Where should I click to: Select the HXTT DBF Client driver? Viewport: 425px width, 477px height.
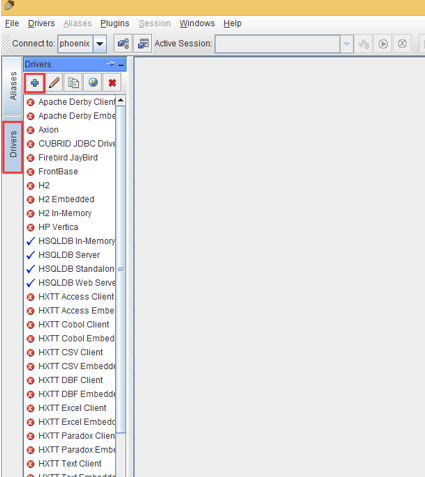[x=70, y=380]
